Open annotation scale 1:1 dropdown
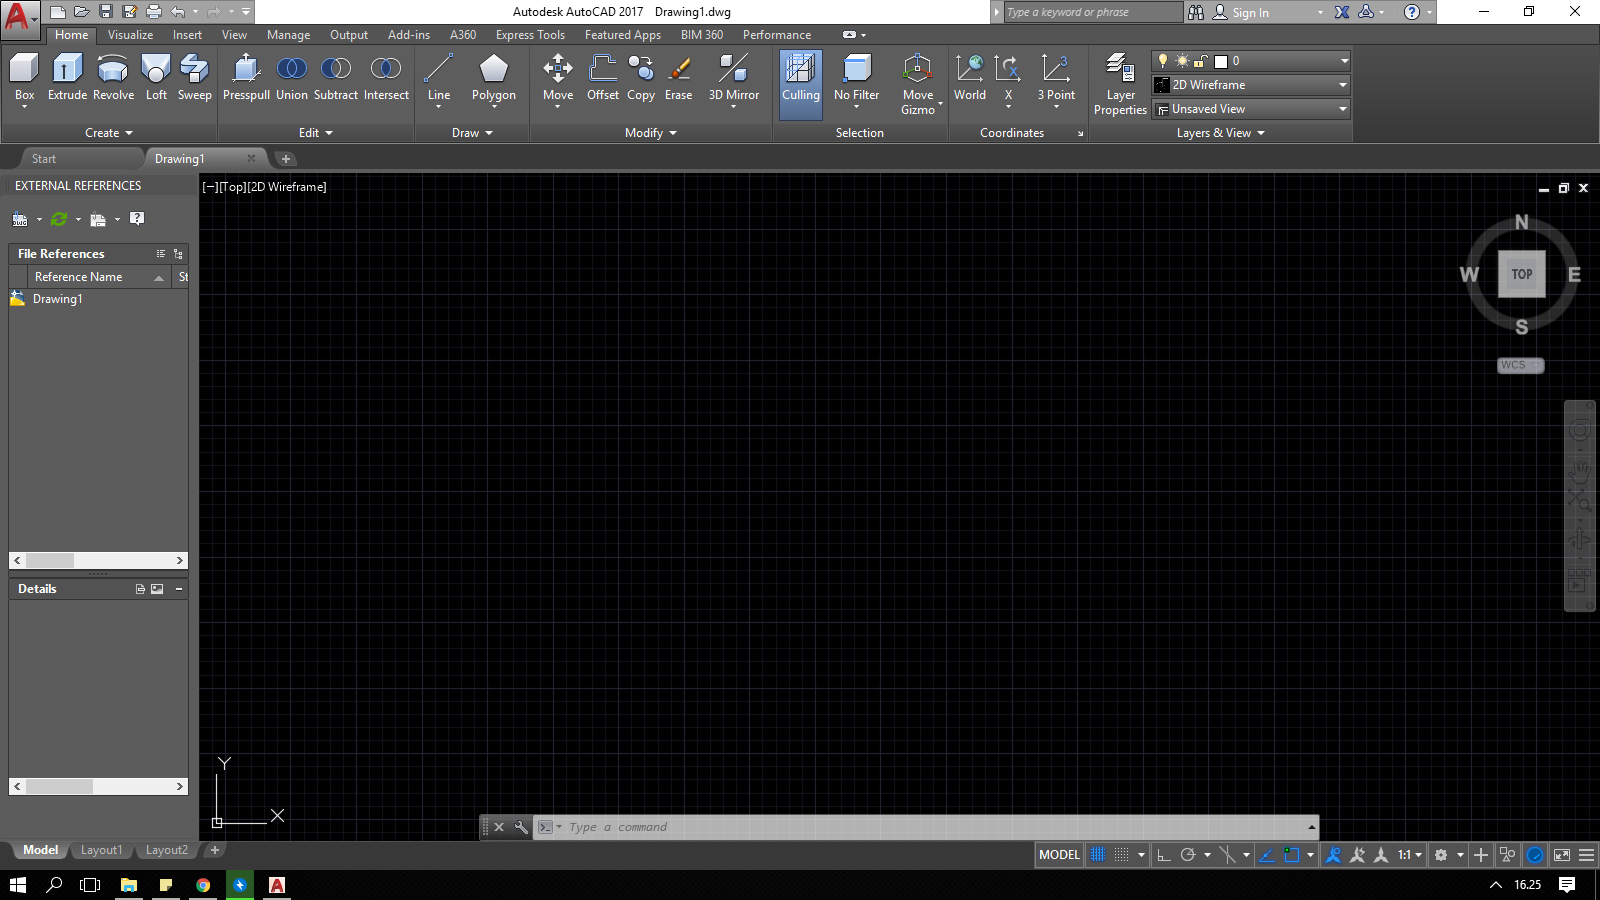 1410,855
